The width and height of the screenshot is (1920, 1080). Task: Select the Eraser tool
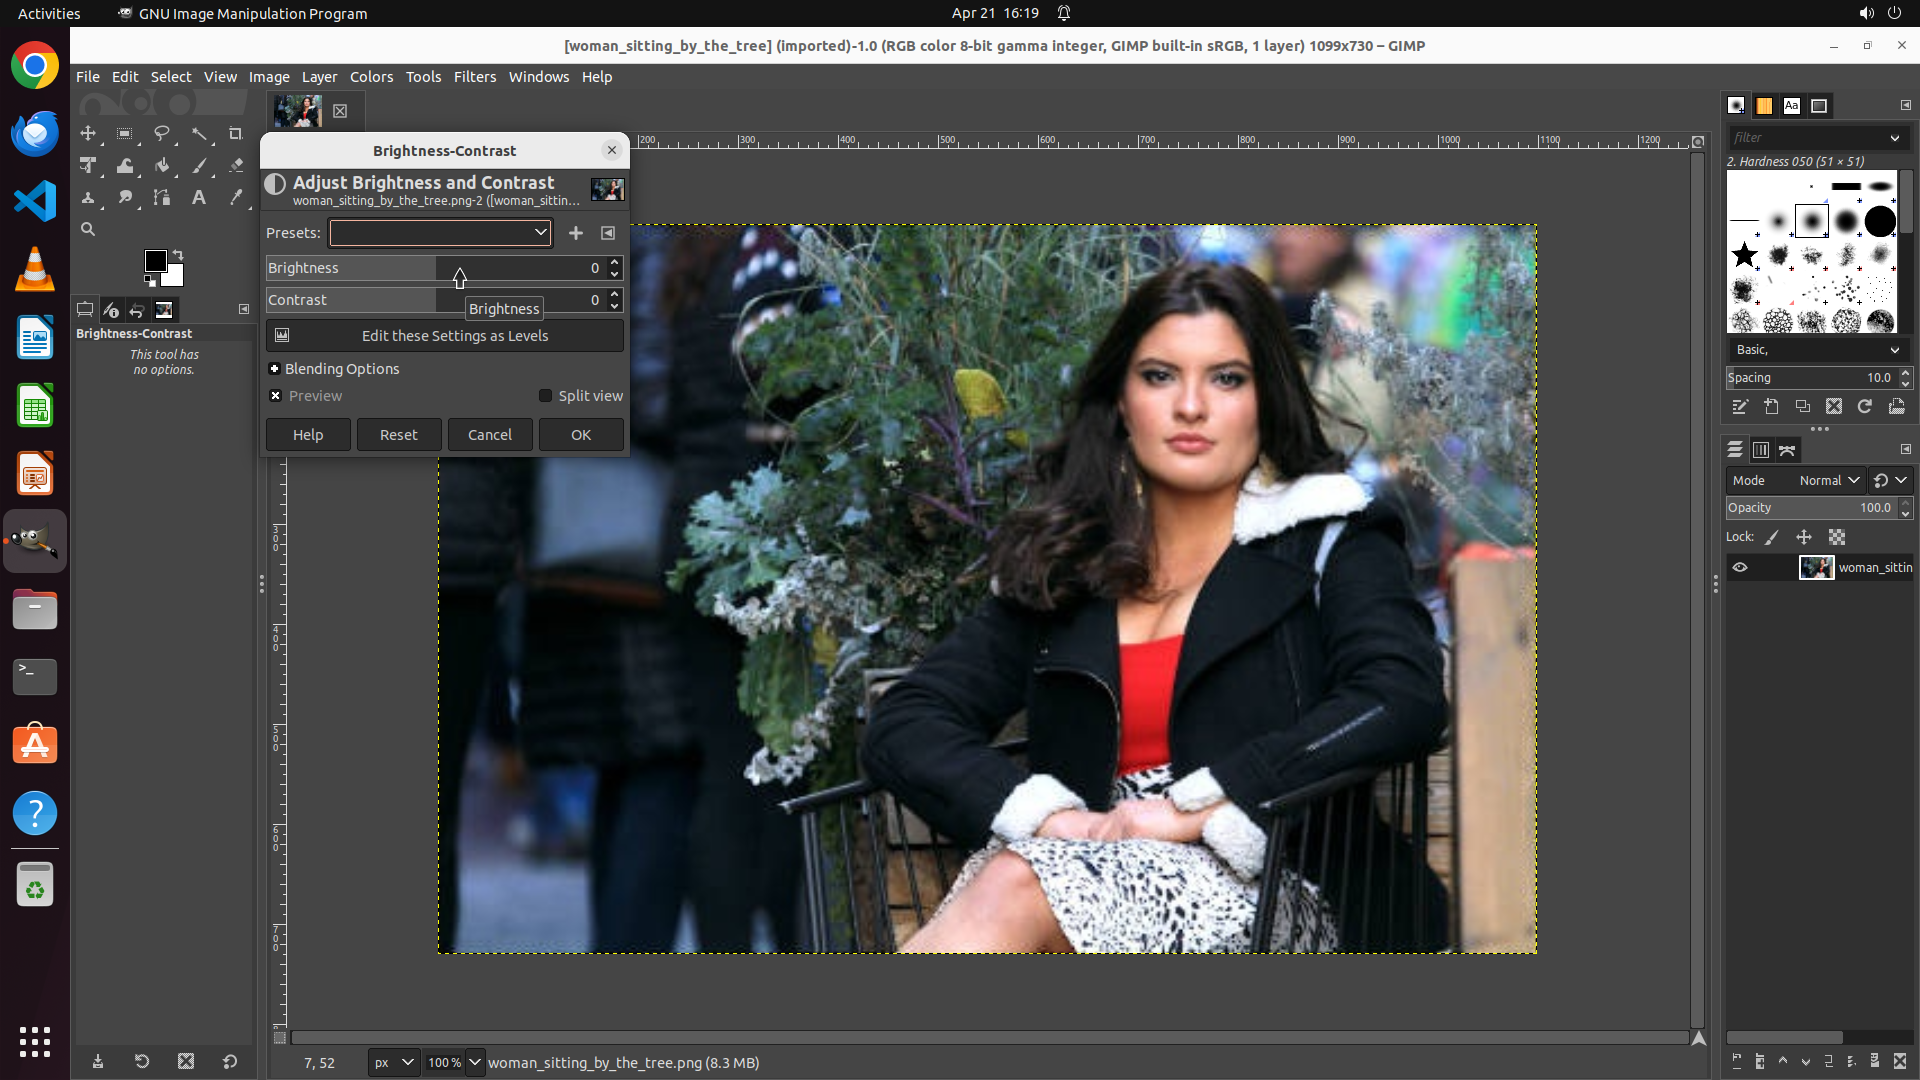[236, 166]
